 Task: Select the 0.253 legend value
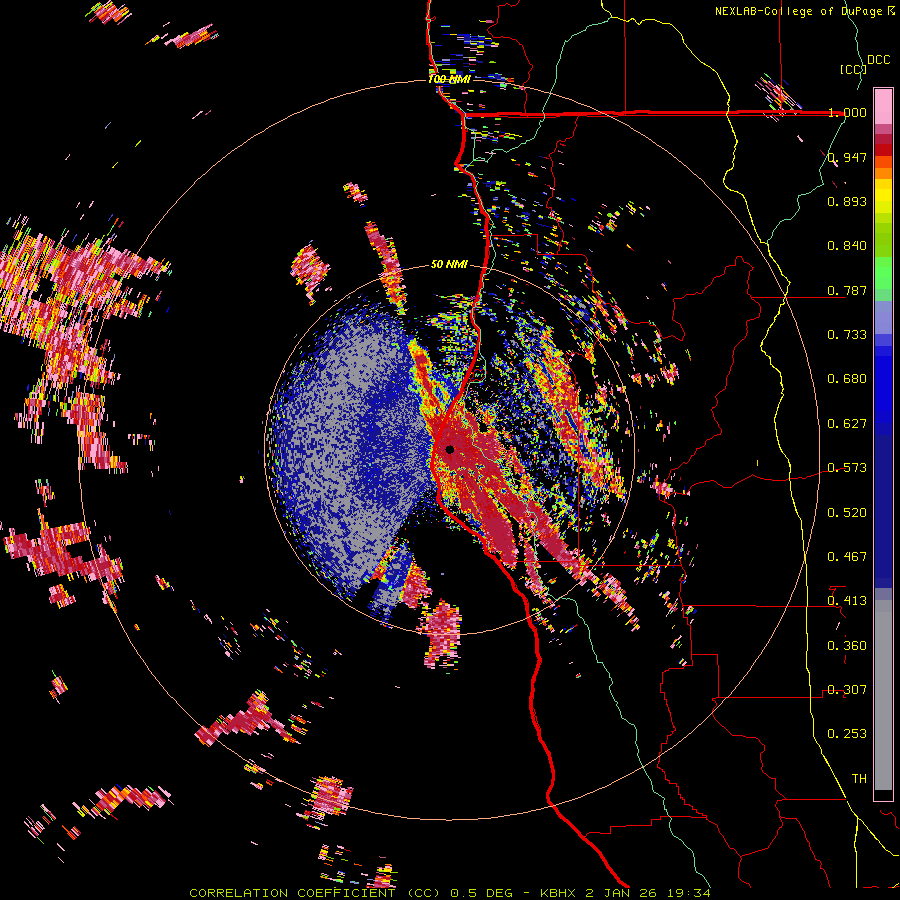coord(847,734)
